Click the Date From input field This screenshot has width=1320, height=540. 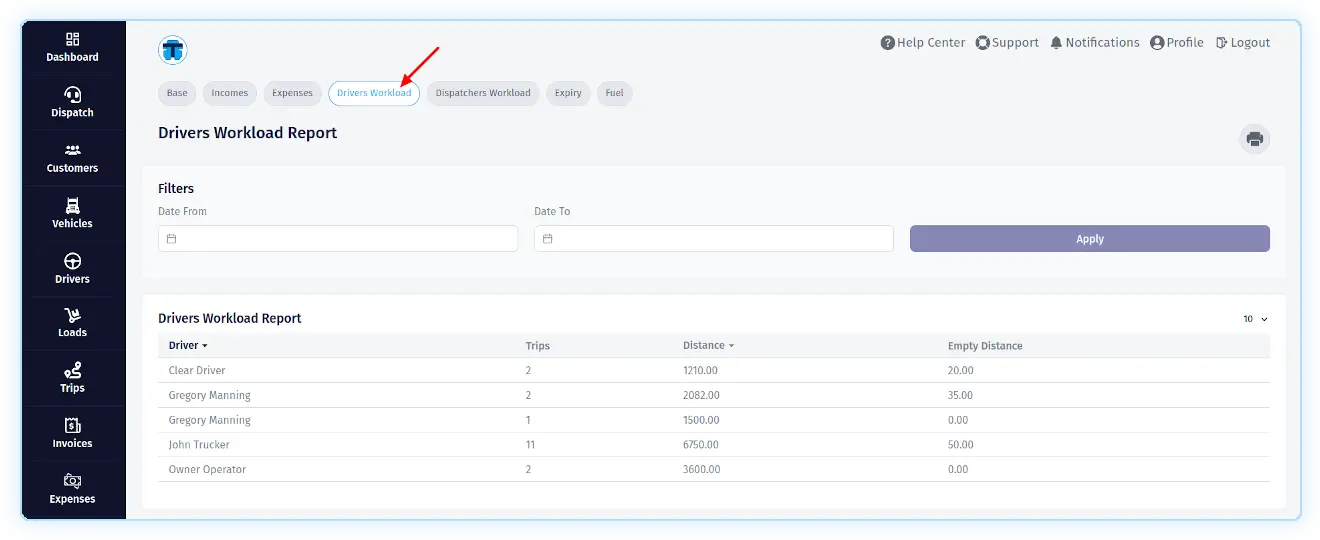click(x=338, y=239)
